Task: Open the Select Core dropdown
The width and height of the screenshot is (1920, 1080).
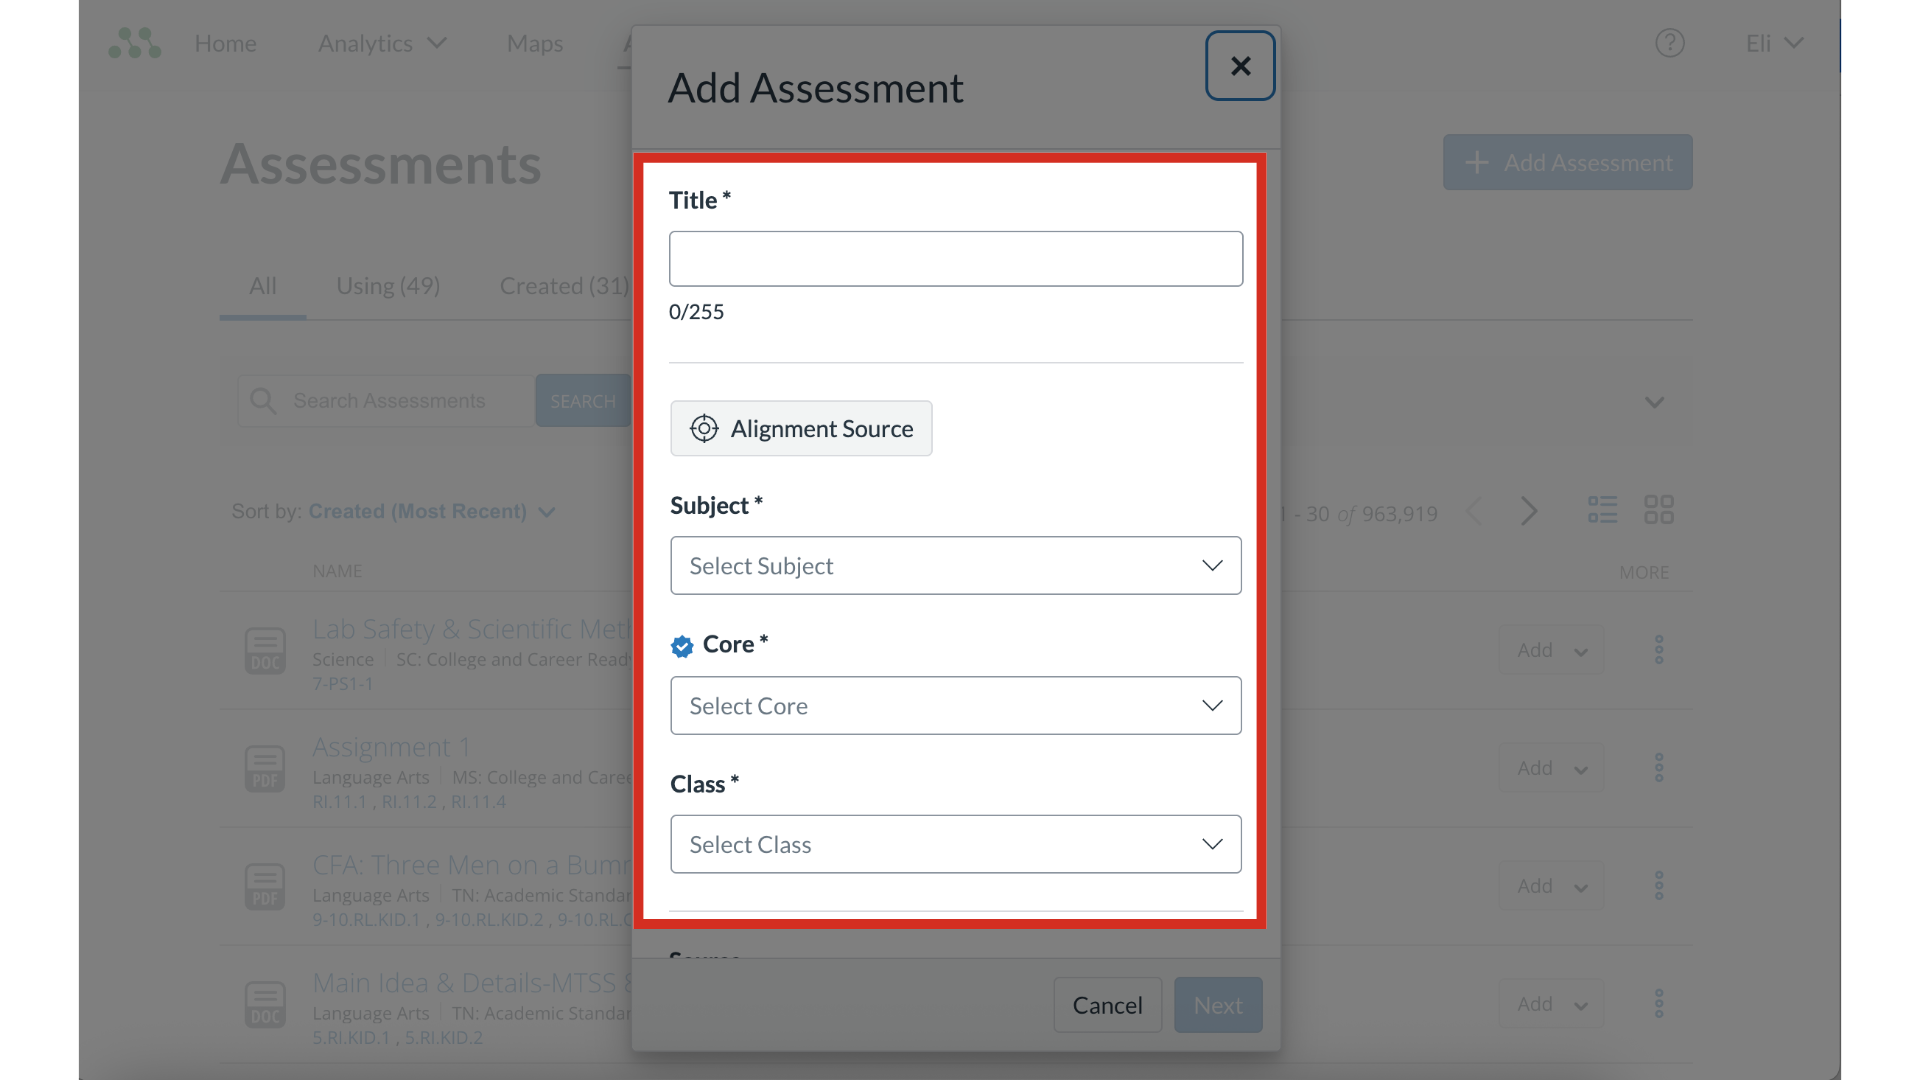Action: 955,706
